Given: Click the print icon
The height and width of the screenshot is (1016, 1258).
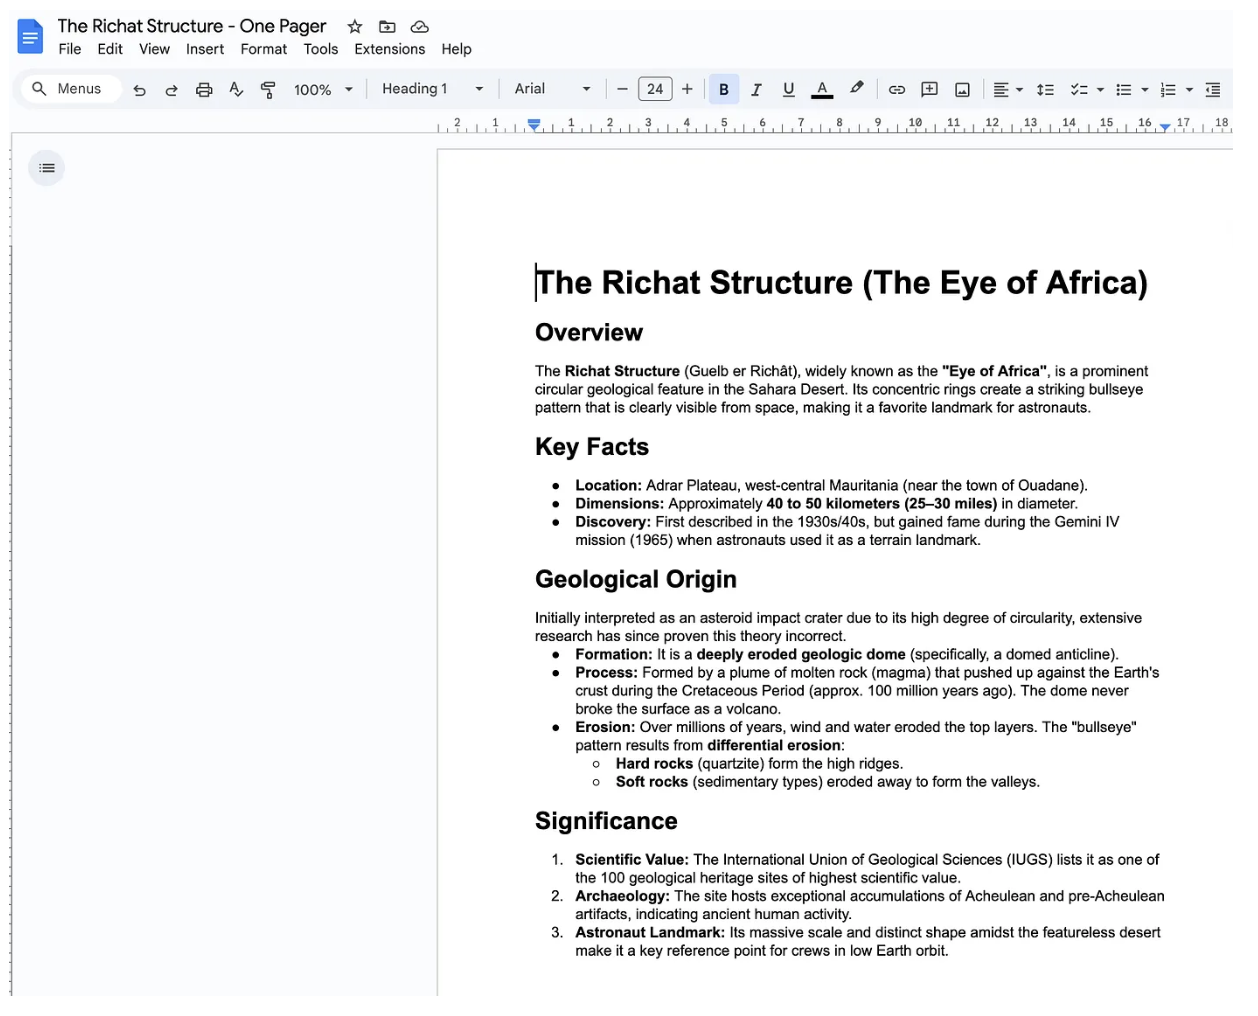Looking at the screenshot, I should click(x=204, y=90).
